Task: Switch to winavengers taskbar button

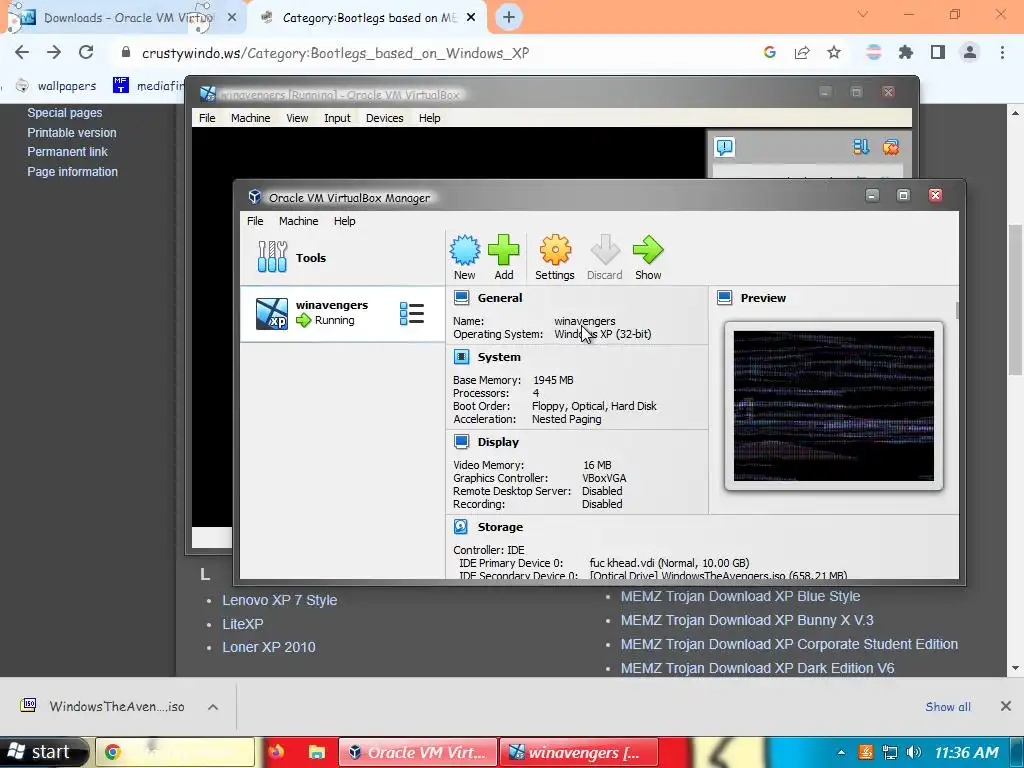Action: click(579, 752)
